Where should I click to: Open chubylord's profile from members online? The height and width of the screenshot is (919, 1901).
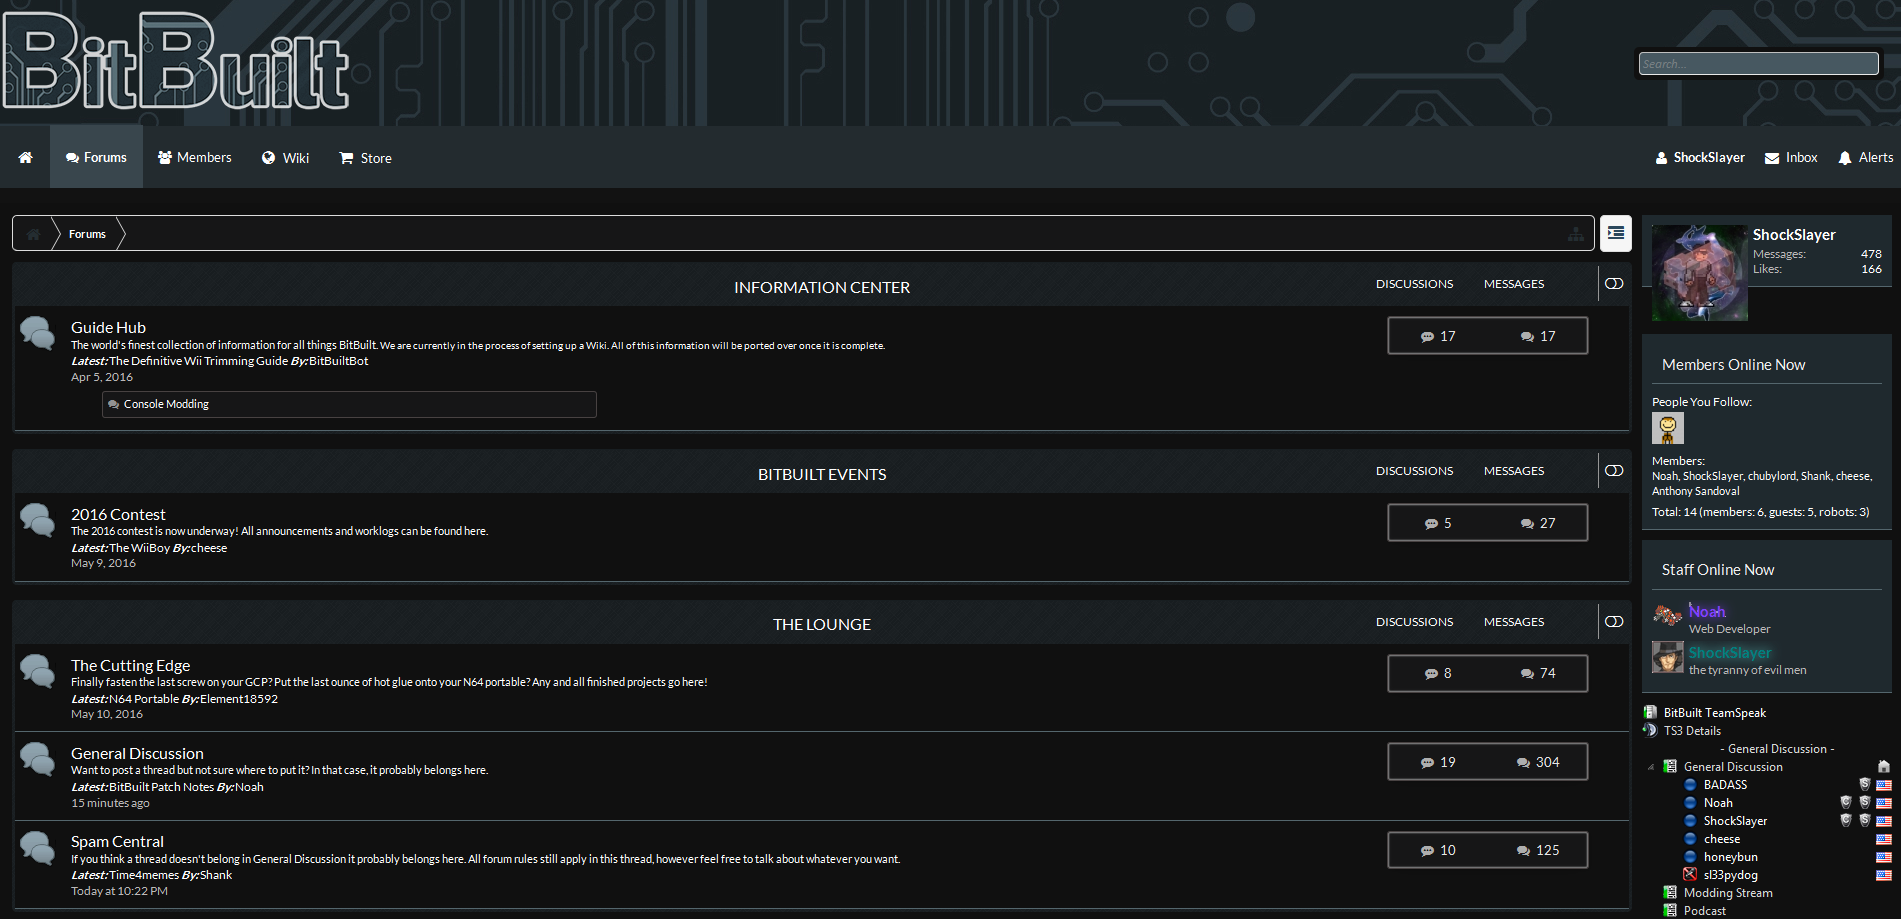[1771, 476]
